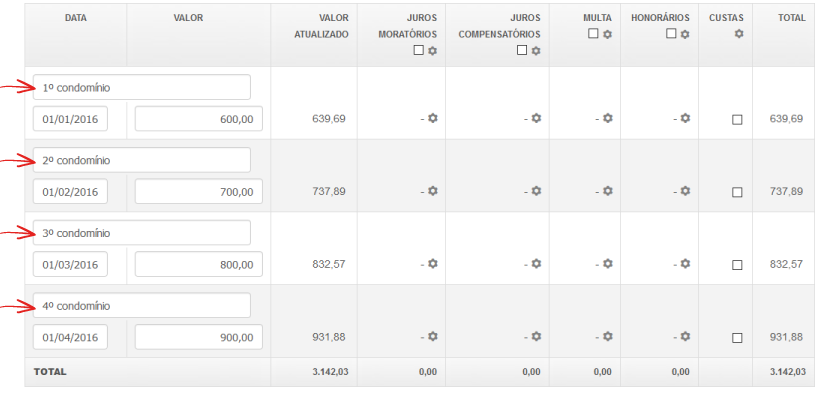
Task: Click the 01/02/2016 date field
Action: pyautogui.click(x=71, y=191)
